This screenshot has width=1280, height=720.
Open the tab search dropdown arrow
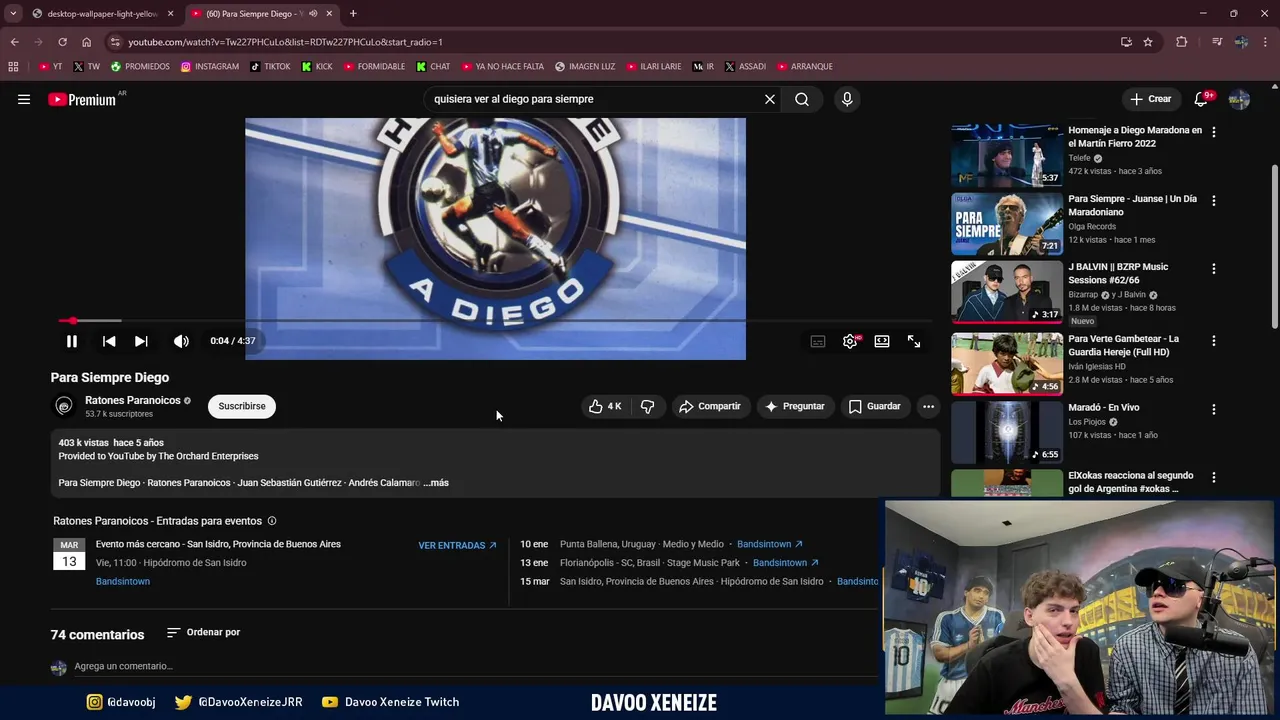pyautogui.click(x=13, y=14)
